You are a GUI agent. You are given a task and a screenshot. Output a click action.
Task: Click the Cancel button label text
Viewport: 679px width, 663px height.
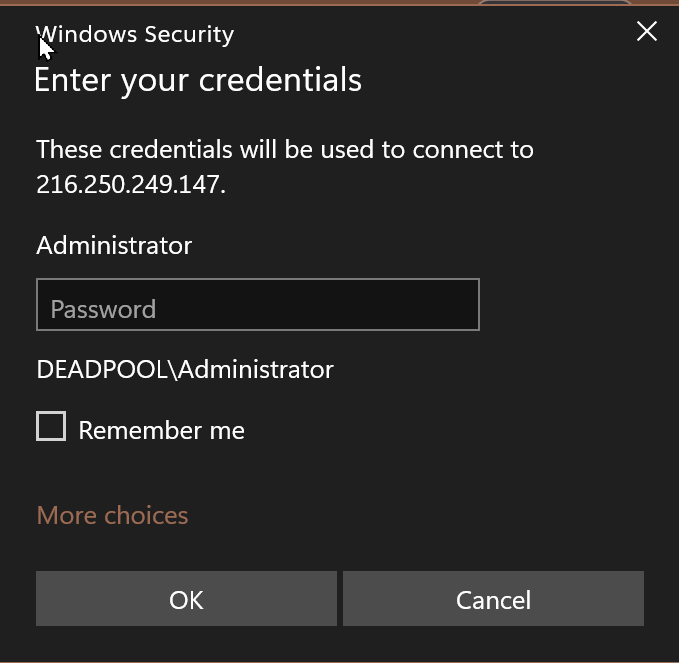(x=493, y=600)
